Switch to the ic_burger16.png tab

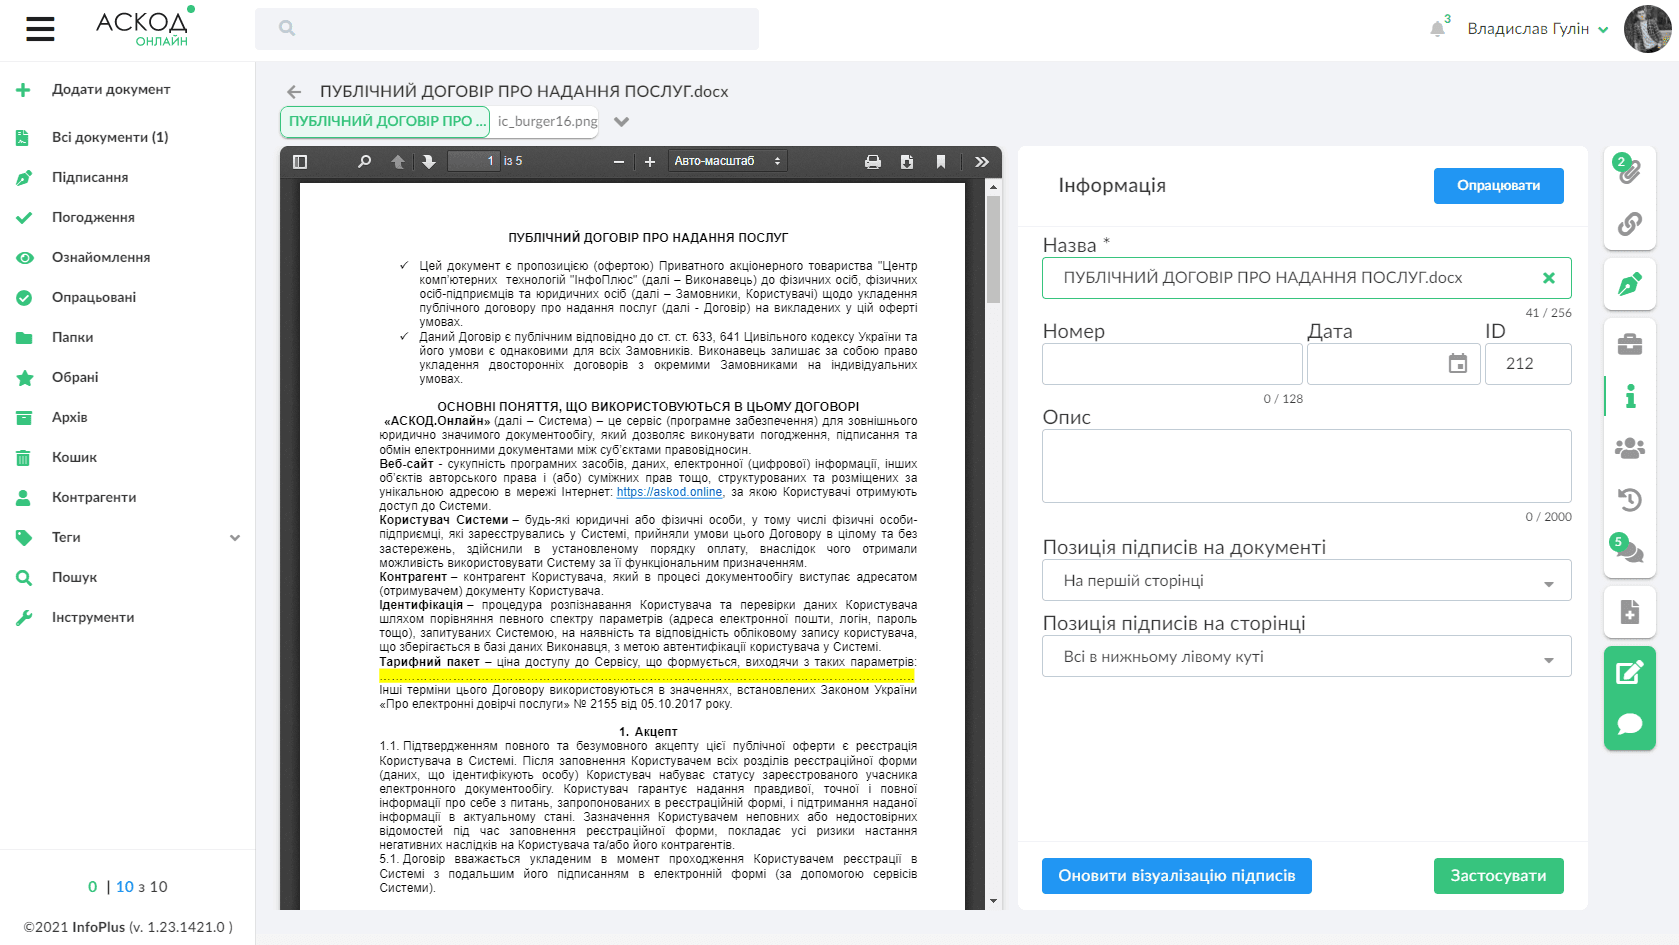547,121
